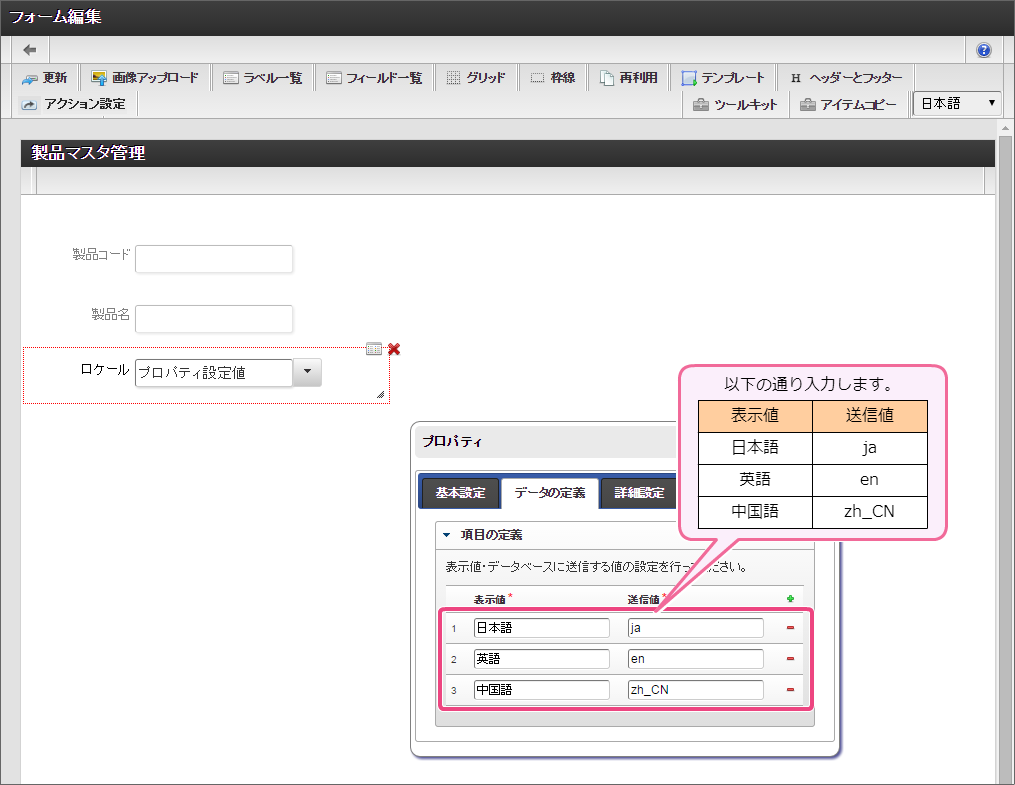Image resolution: width=1015 pixels, height=785 pixels.
Task: Open フィールド一覧 list
Action: (374, 78)
